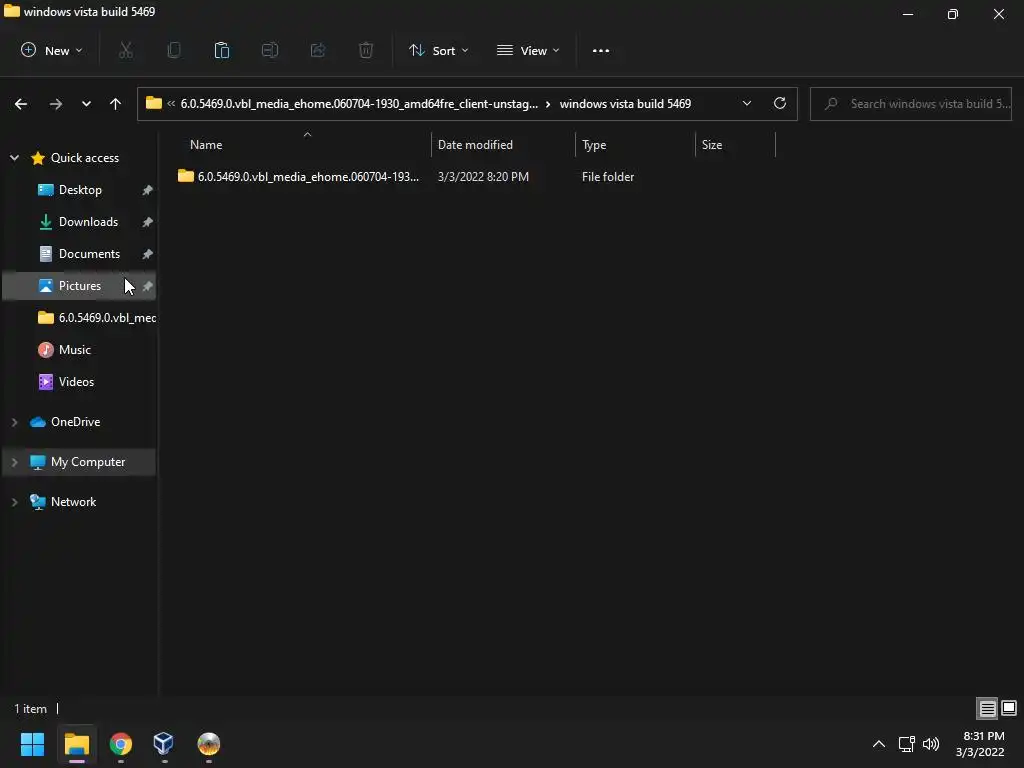Viewport: 1024px width, 768px height.
Task: Click the windows vista build 5469 breadcrumb
Action: tap(625, 104)
